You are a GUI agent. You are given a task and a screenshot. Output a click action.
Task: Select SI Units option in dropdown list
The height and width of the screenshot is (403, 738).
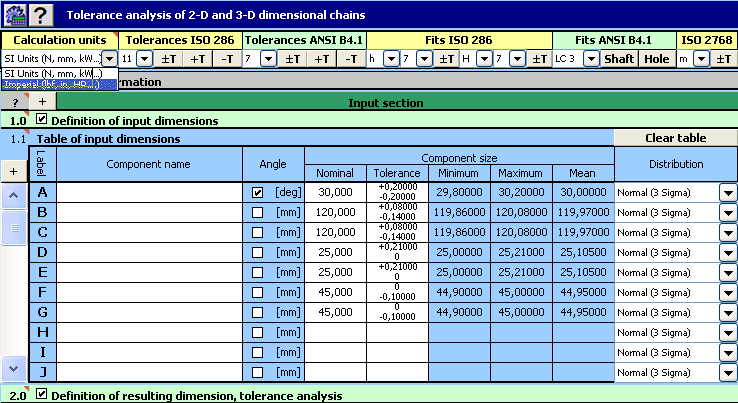pyautogui.click(x=59, y=73)
